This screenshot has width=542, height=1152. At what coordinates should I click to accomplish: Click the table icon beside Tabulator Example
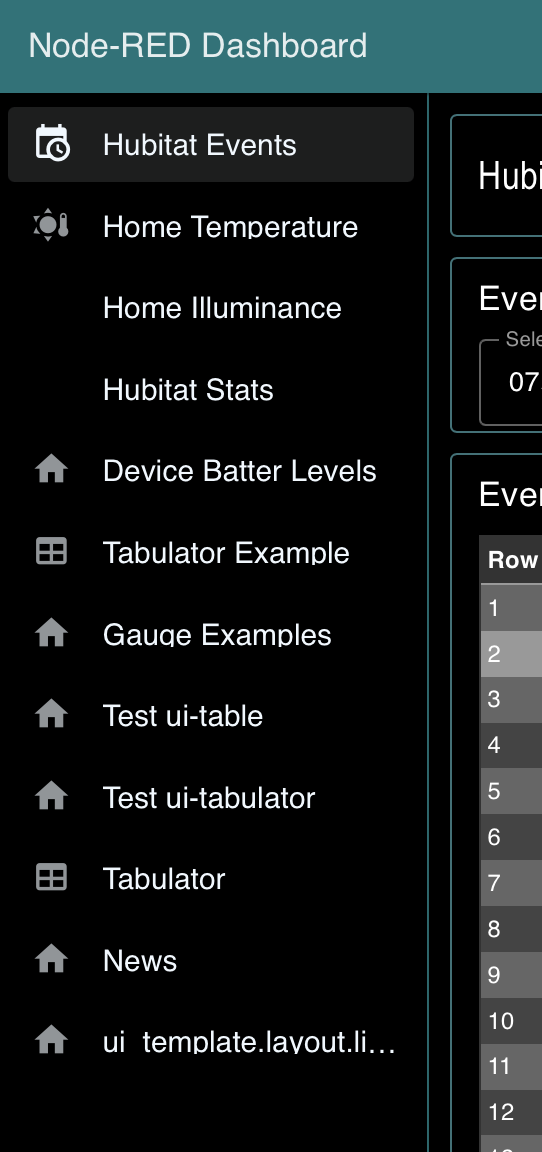click(x=51, y=551)
